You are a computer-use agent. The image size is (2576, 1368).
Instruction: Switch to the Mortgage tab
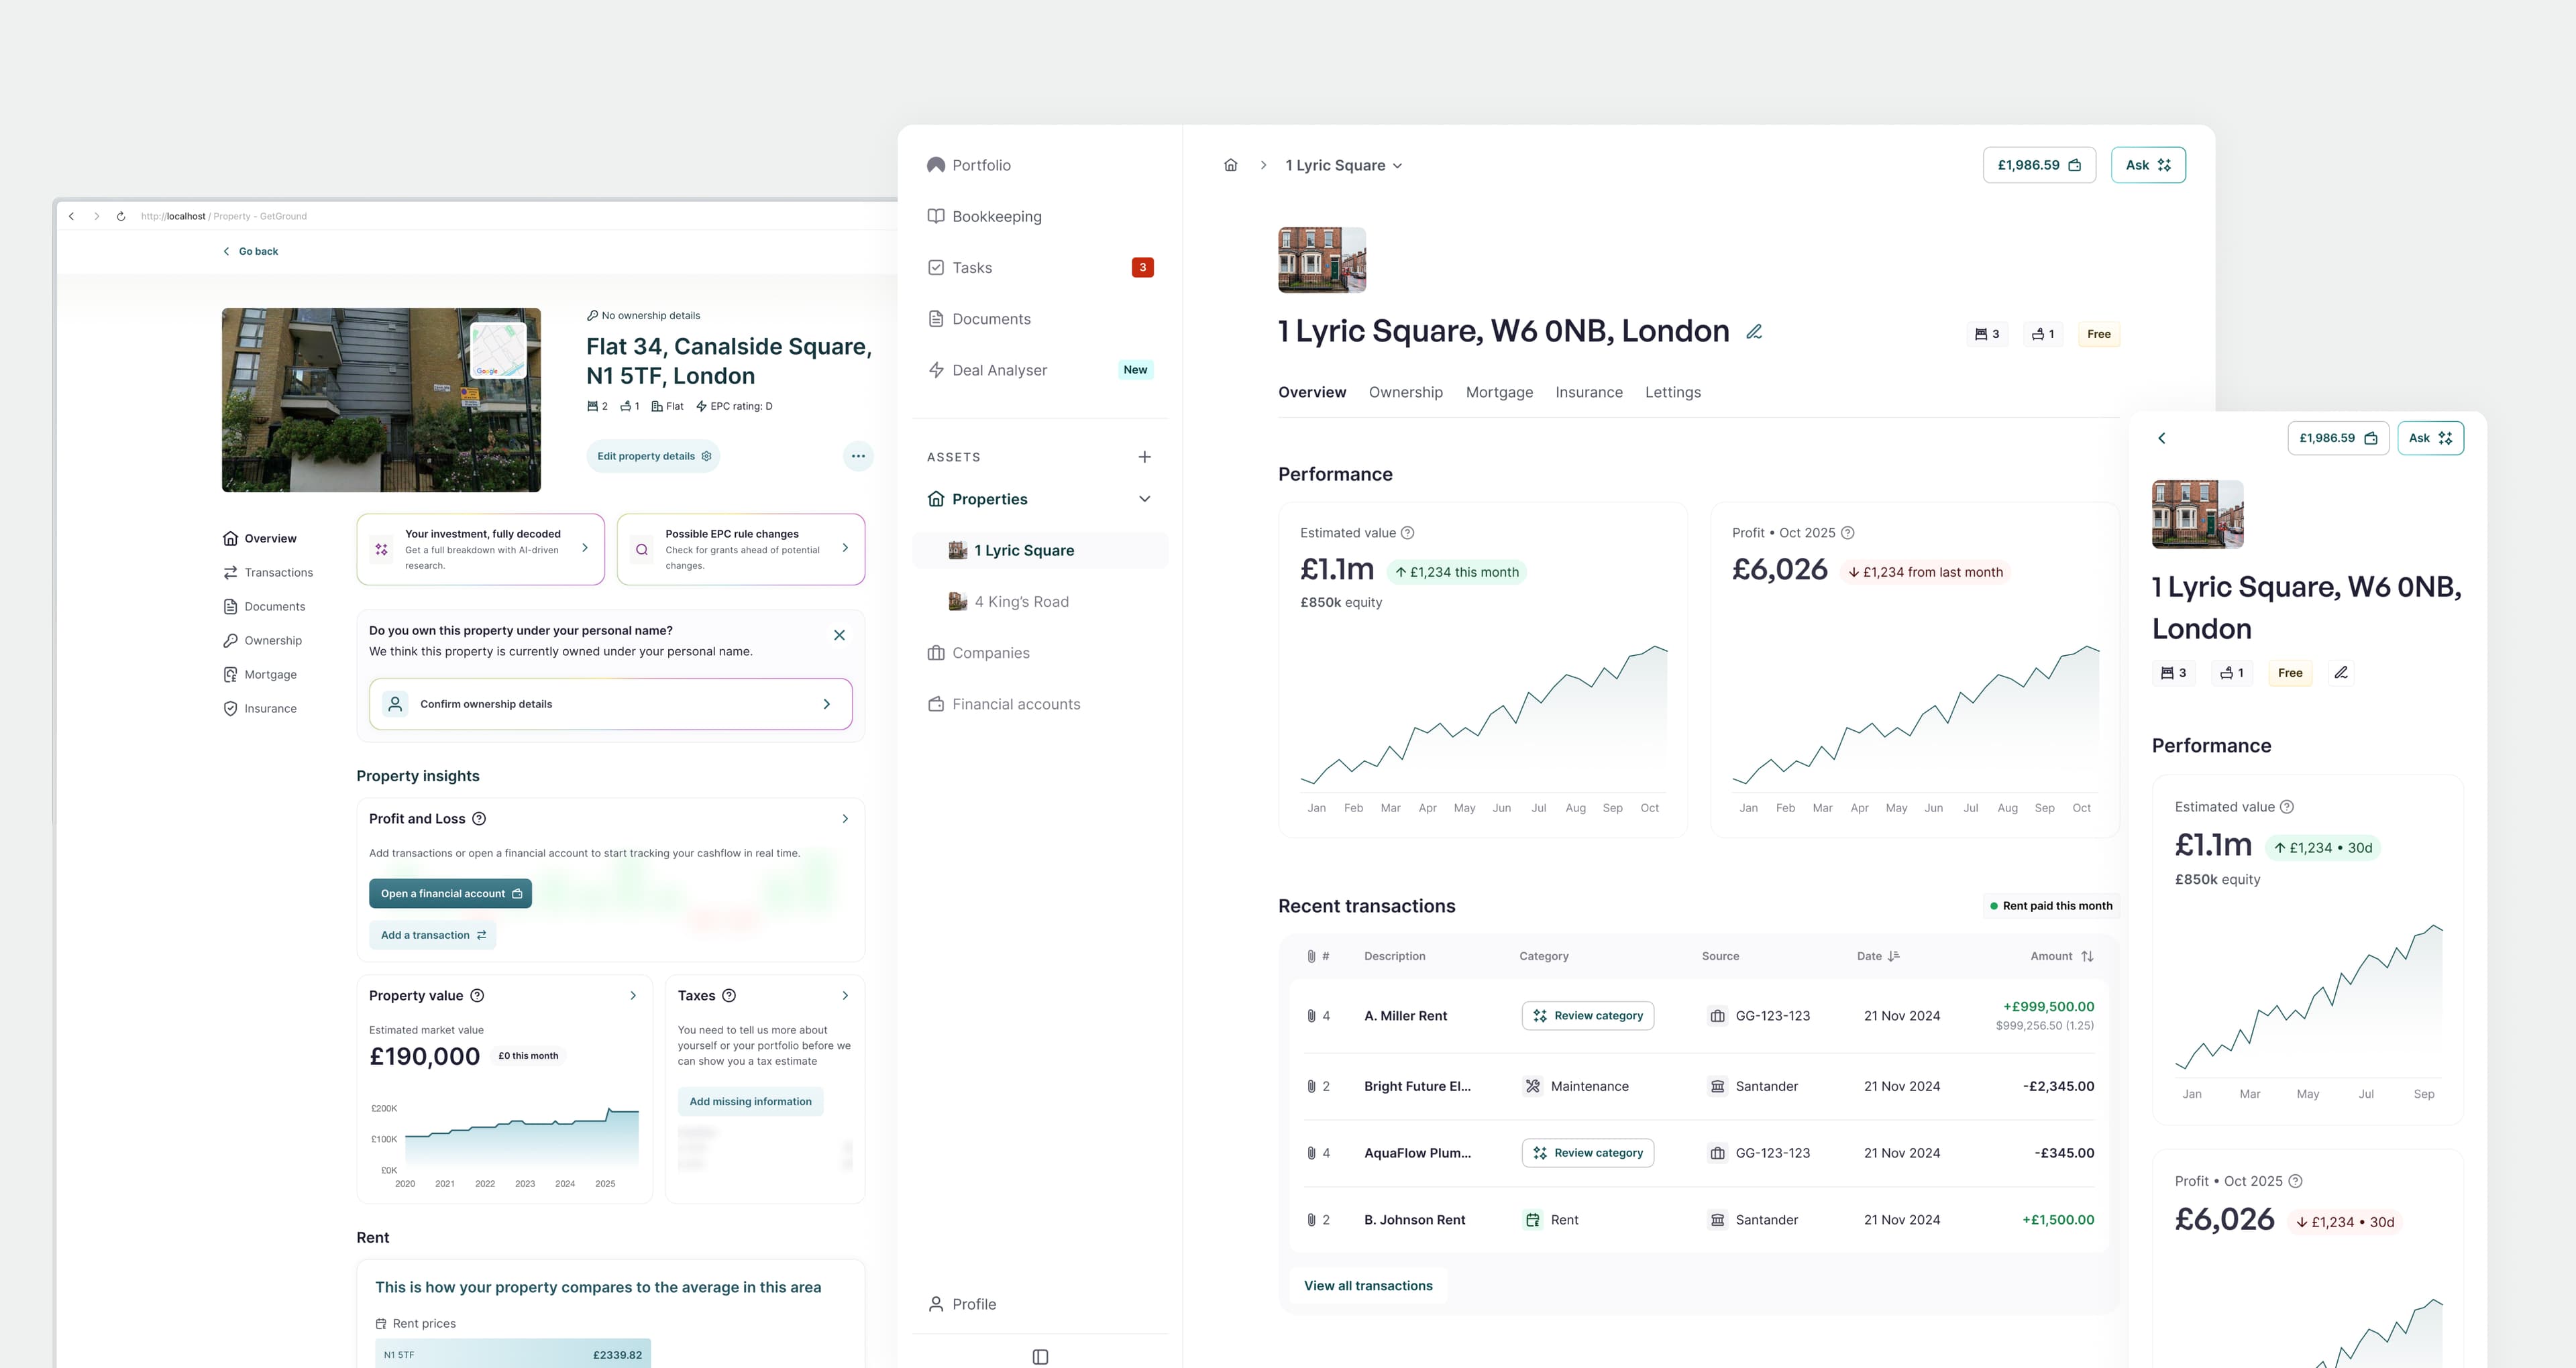1499,392
